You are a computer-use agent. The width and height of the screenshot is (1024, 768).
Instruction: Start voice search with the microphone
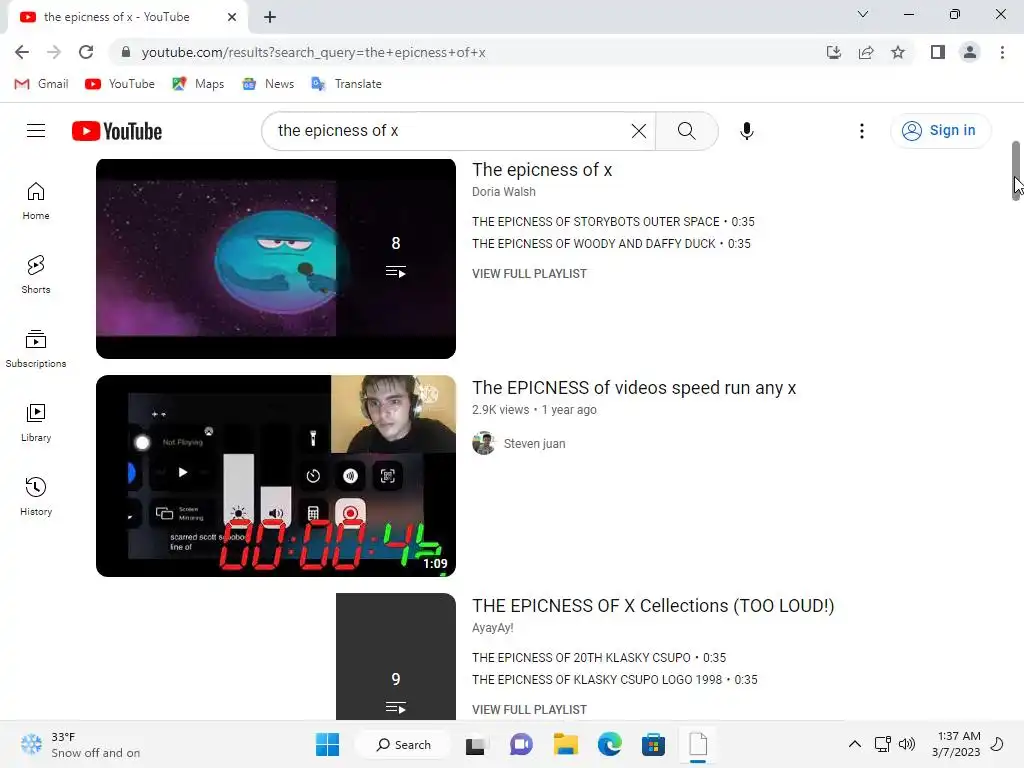746,131
